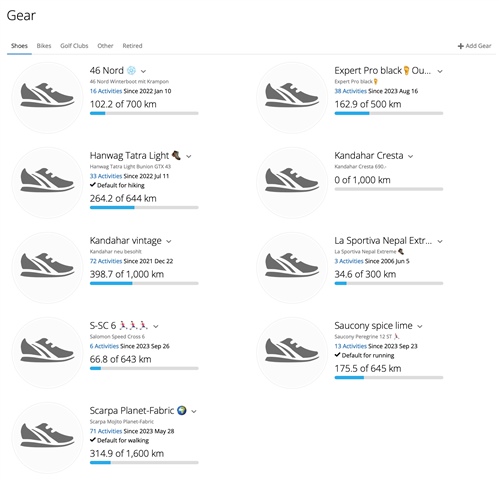Click the '102.2 of 700 km' text
This screenshot has height=480, width=499.
[123, 104]
